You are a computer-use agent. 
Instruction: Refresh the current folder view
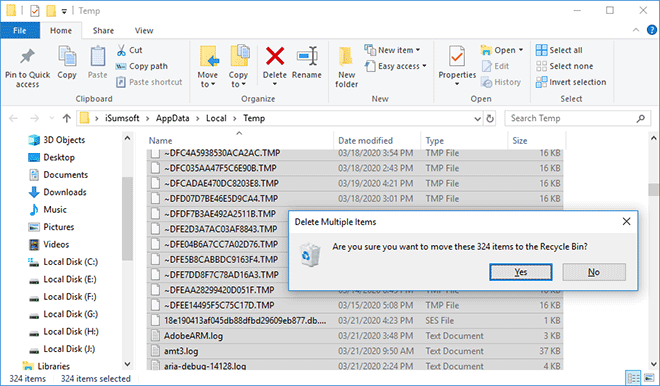tap(490, 119)
